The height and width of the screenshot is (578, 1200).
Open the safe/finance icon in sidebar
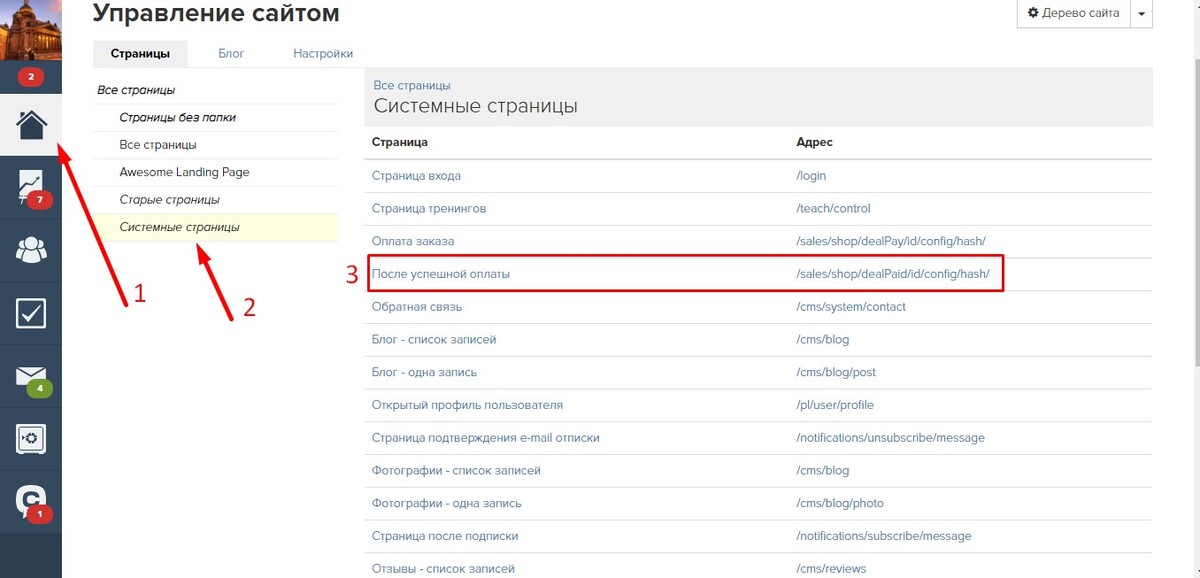(x=31, y=439)
